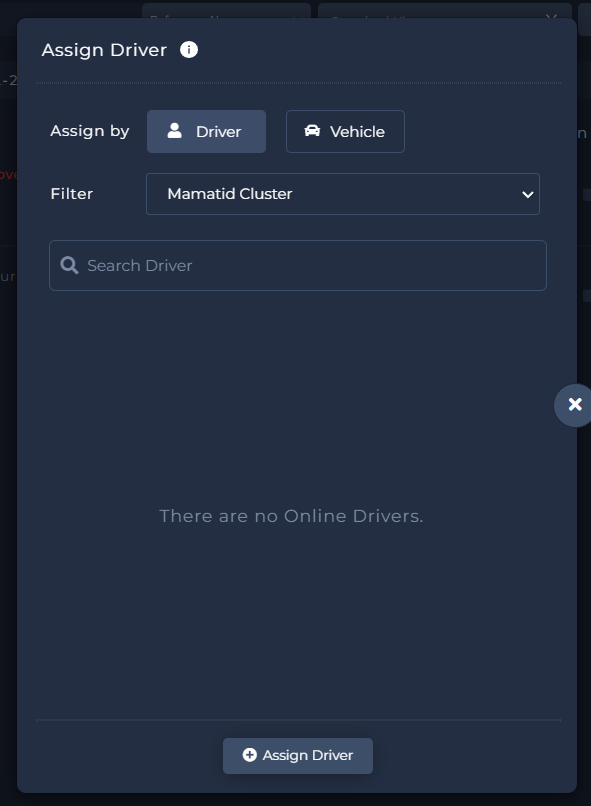
Task: Click the magnifying glass search icon
Action: (69, 265)
